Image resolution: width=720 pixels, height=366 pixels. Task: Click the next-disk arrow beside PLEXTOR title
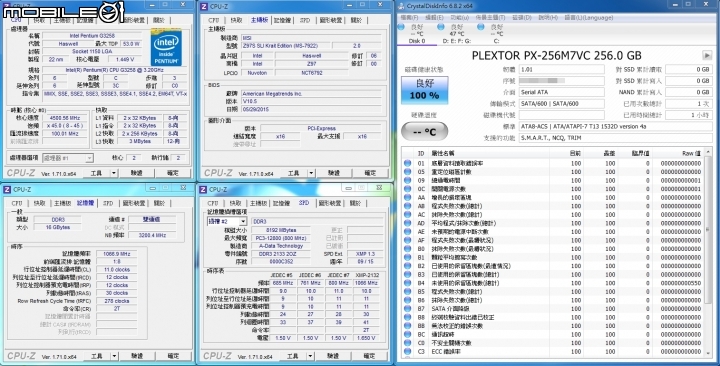(x=707, y=56)
